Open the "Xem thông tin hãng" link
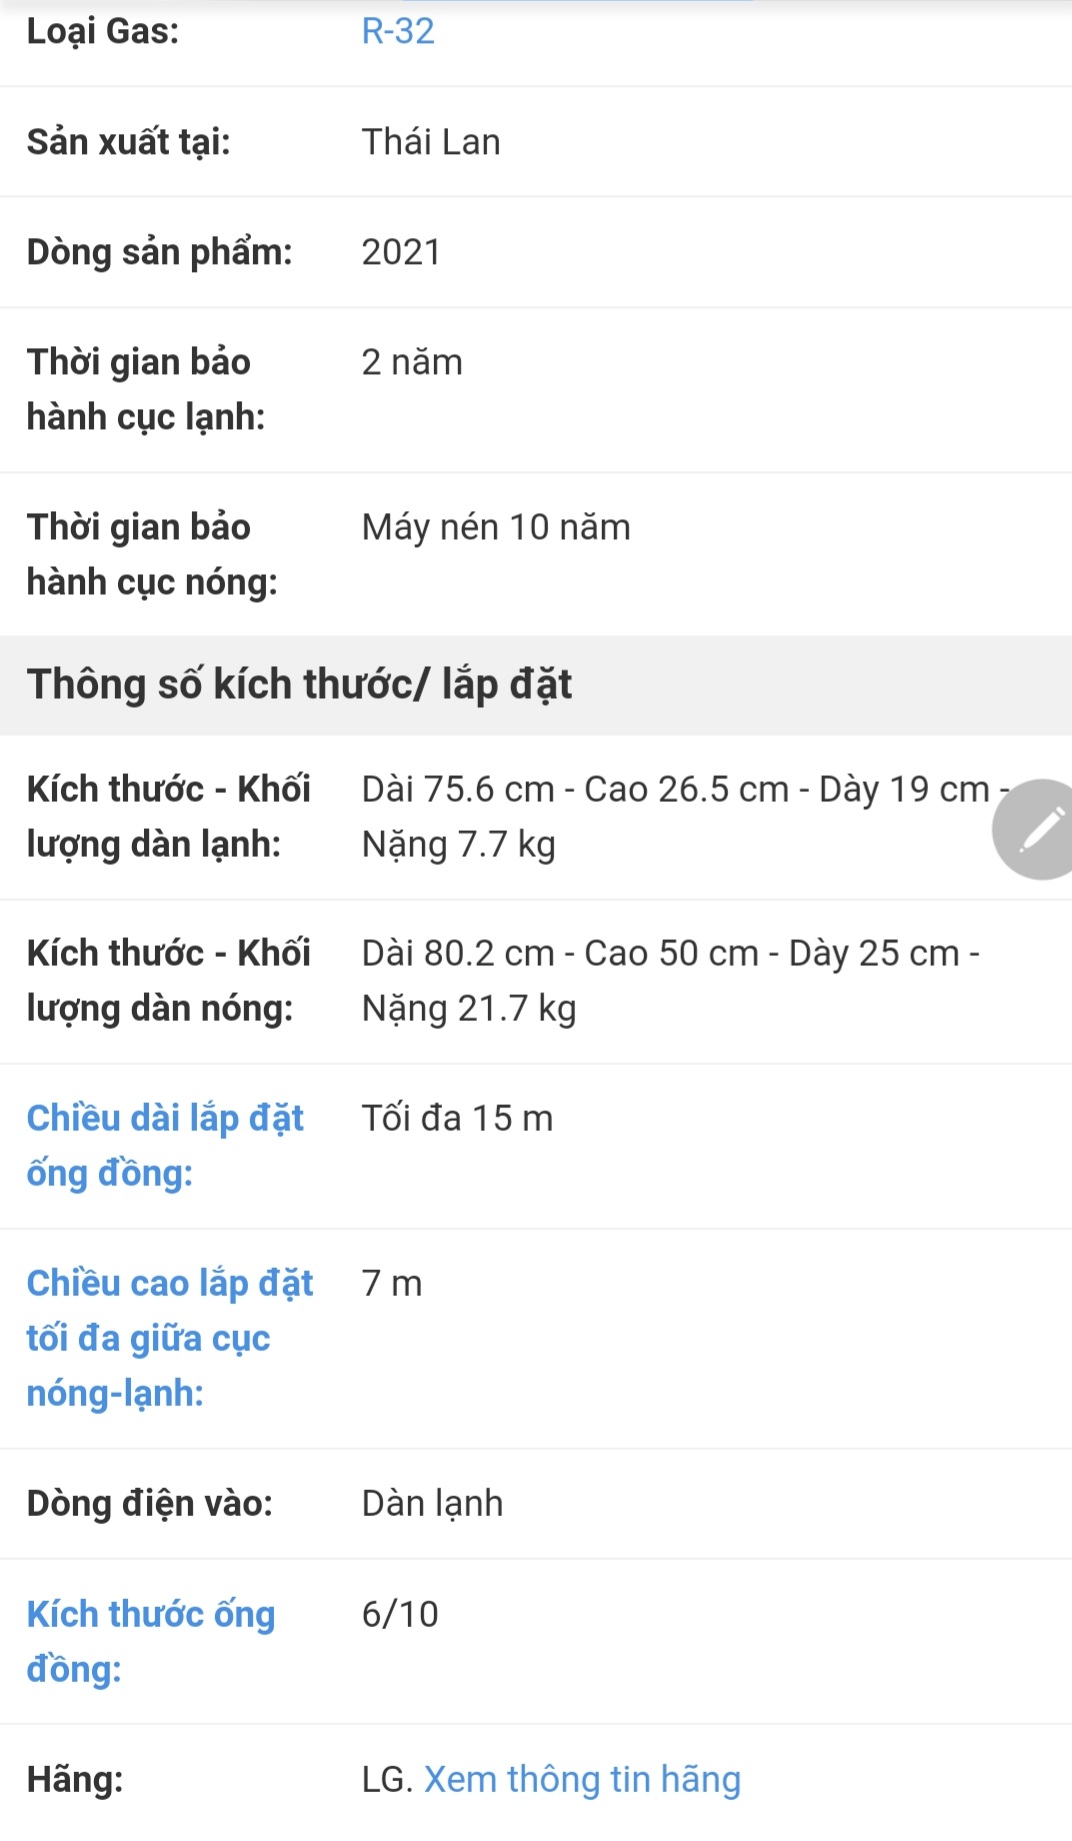Viewport: 1072px width, 1841px height. tap(582, 1779)
